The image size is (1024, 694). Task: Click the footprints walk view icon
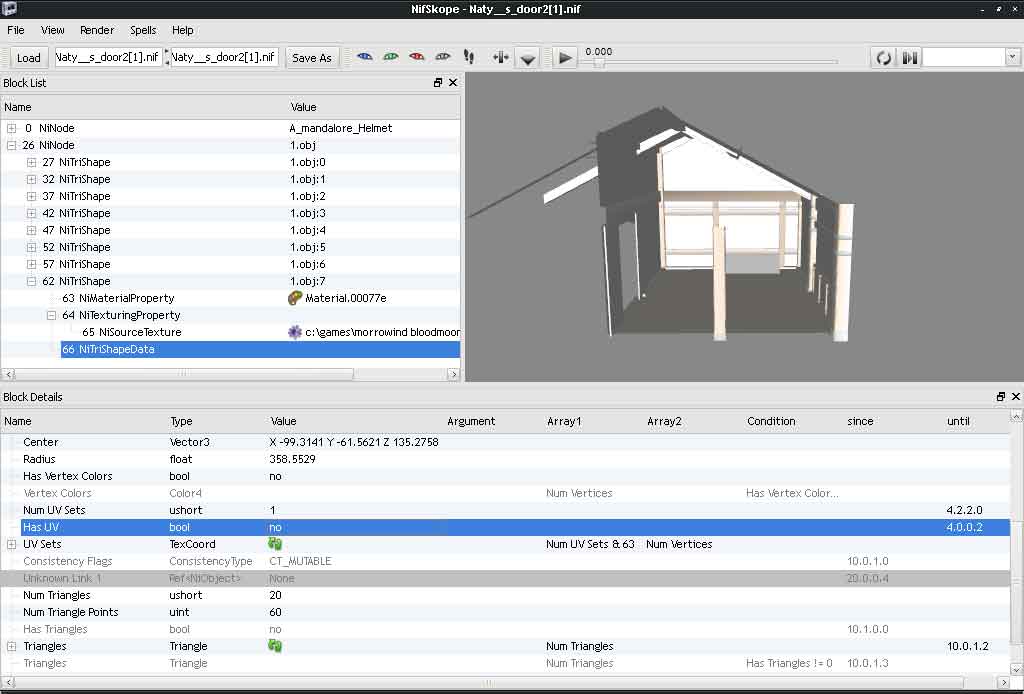[x=468, y=57]
